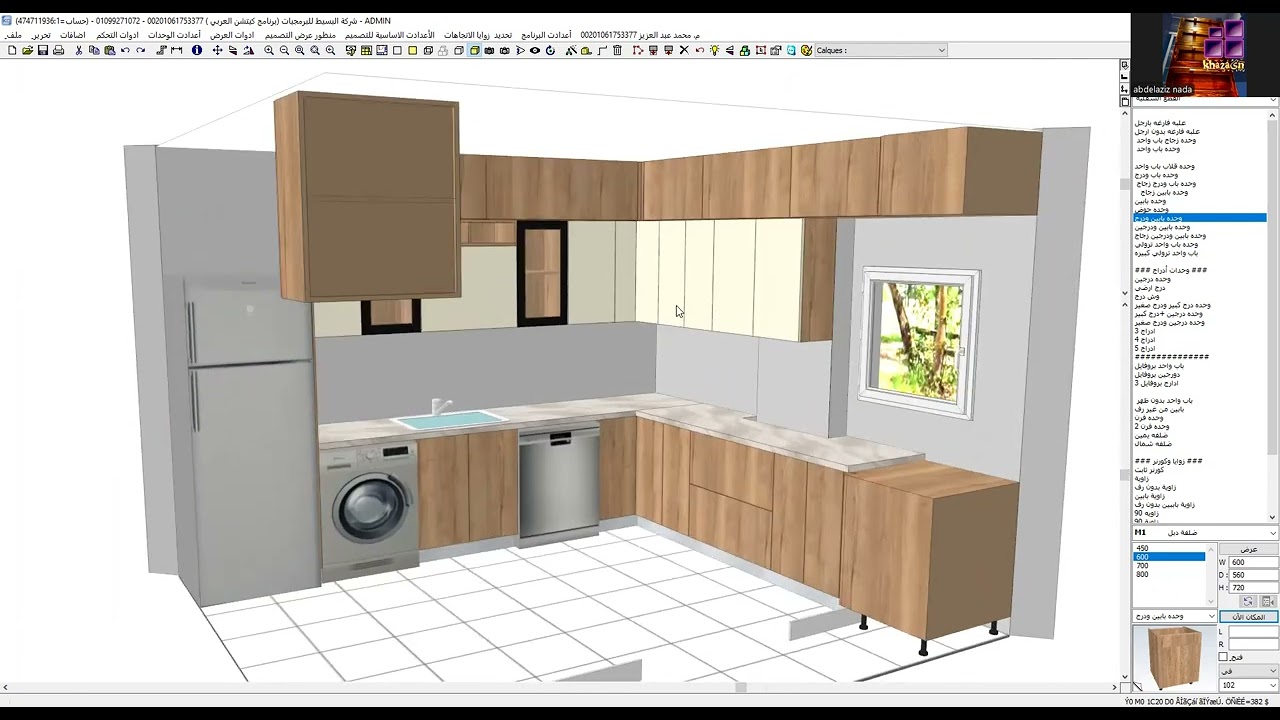
Task: Select the highlighted وحده بابين ودرج list item
Action: coord(1199,218)
